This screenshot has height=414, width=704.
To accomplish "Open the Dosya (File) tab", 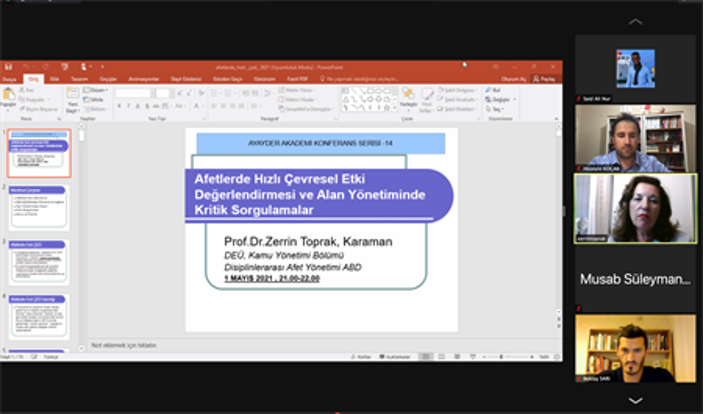I will pos(9,79).
